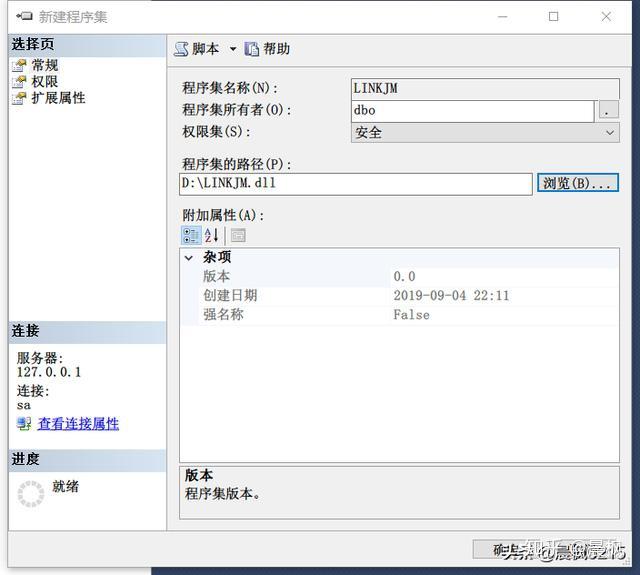Open the 查看连接属性 link
This screenshot has width=640, height=575.
click(x=78, y=424)
